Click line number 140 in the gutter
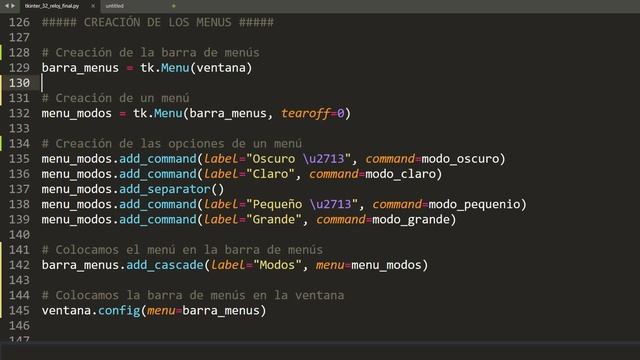This screenshot has width=640, height=360. coord(19,235)
